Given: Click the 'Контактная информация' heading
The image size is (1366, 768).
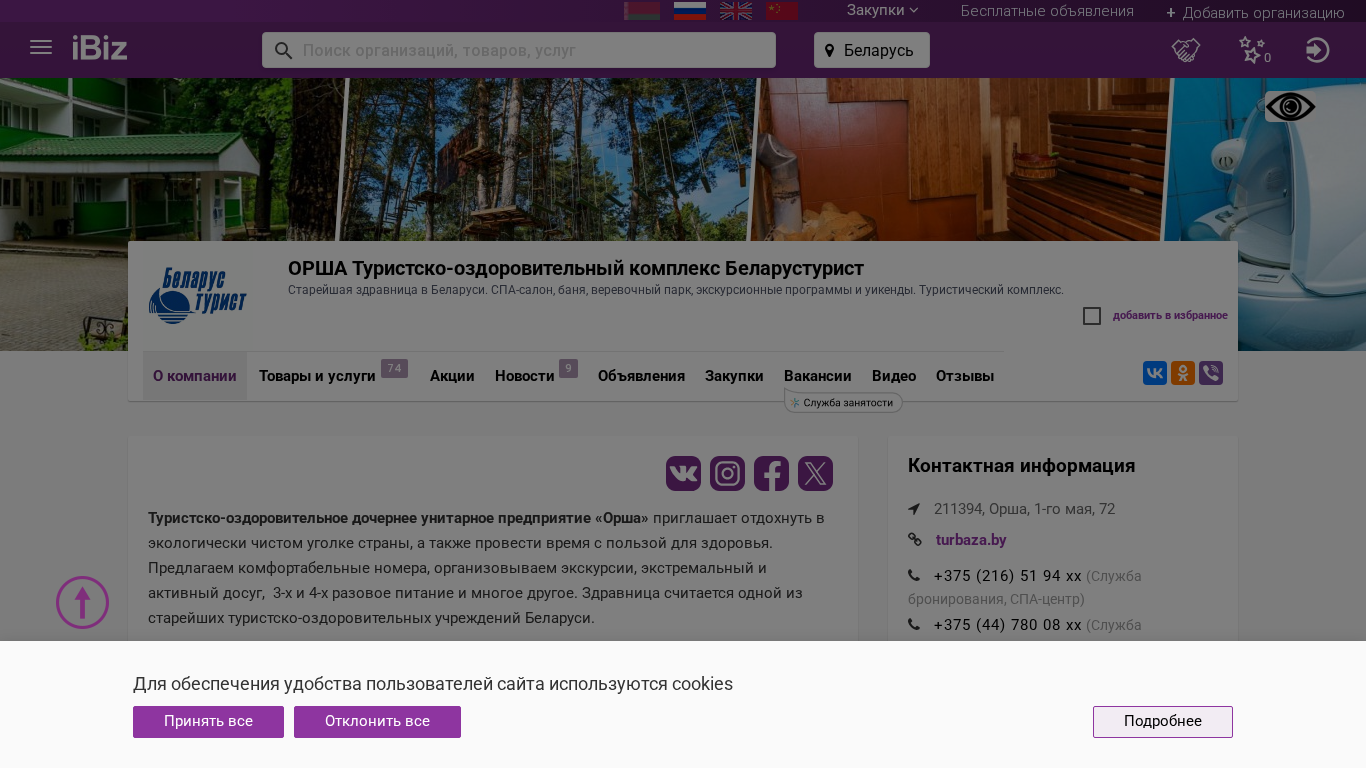Looking at the screenshot, I should tap(1021, 466).
